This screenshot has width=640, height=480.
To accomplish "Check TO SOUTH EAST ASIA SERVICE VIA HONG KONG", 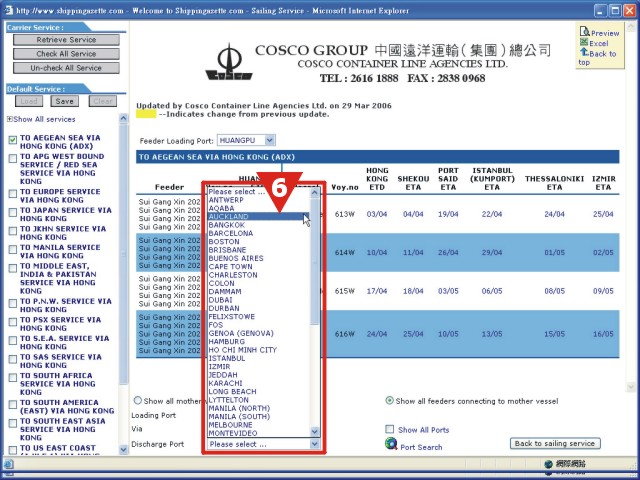I will [x=13, y=423].
